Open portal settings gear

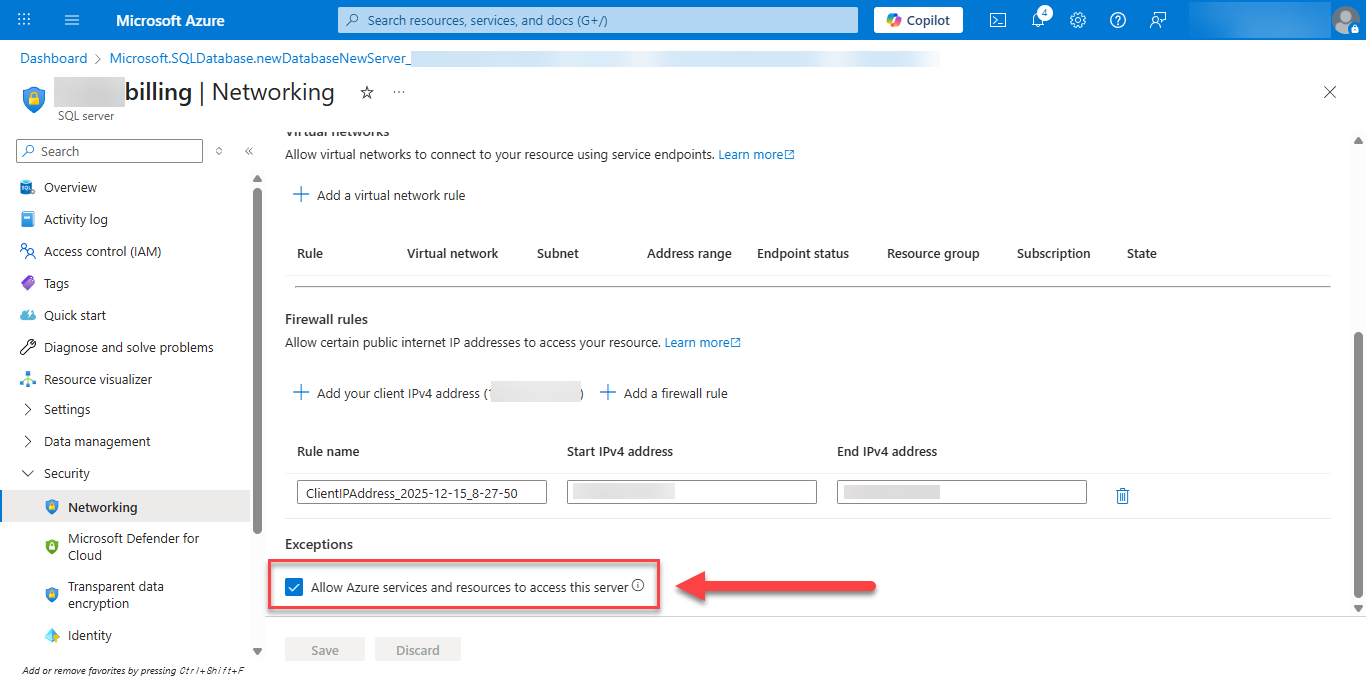click(1077, 20)
